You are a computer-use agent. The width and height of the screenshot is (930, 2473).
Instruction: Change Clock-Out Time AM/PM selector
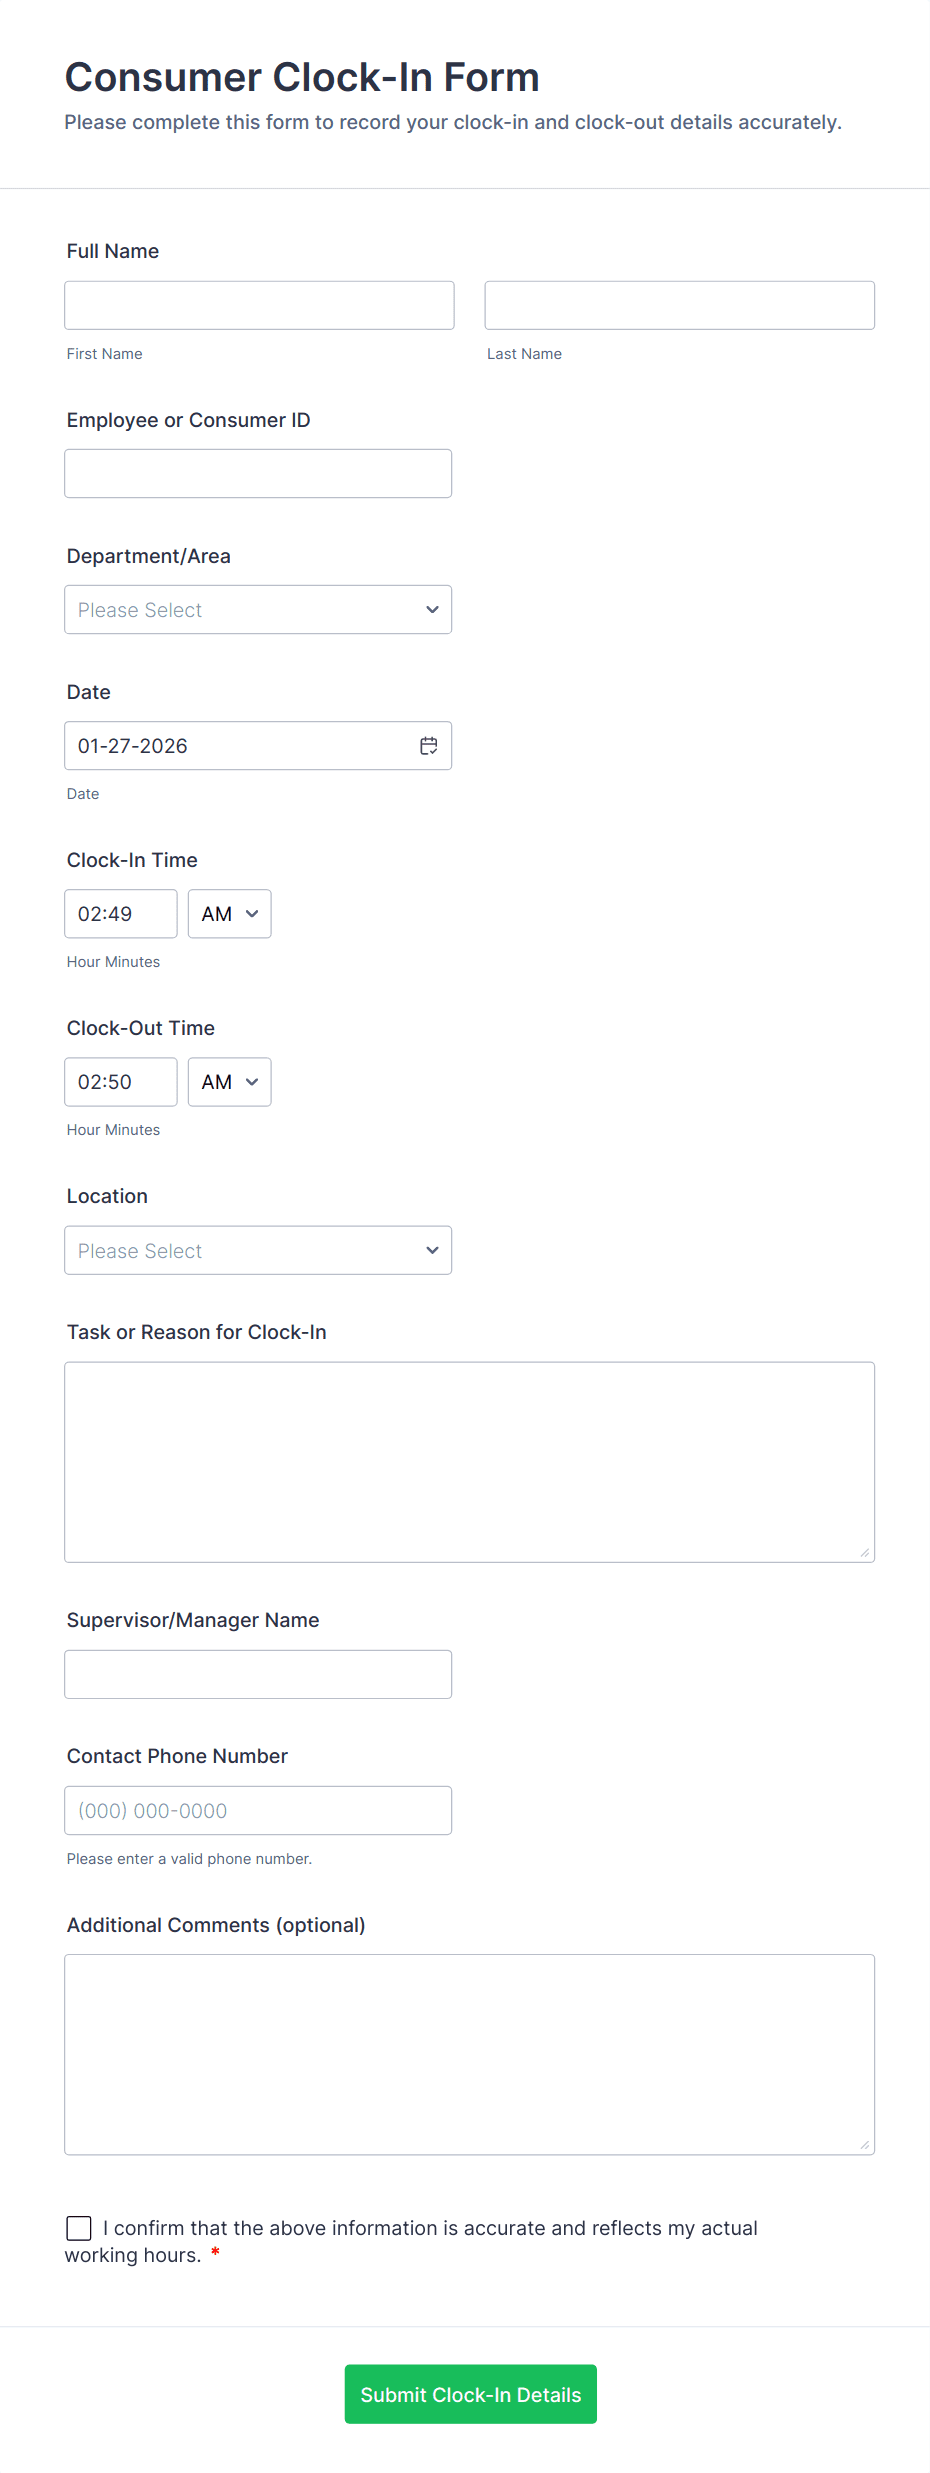click(x=229, y=1082)
